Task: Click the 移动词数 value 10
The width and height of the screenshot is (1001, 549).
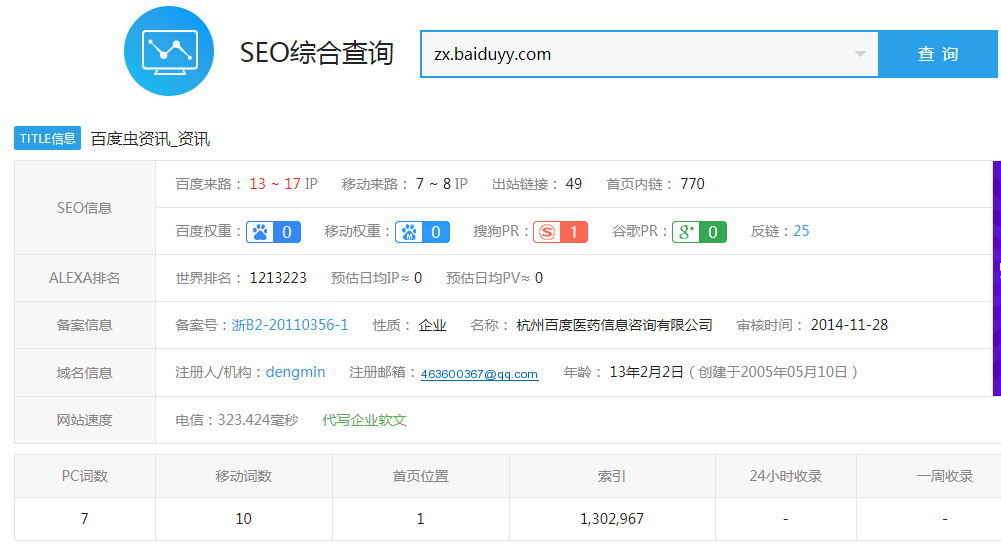Action: coord(243,518)
